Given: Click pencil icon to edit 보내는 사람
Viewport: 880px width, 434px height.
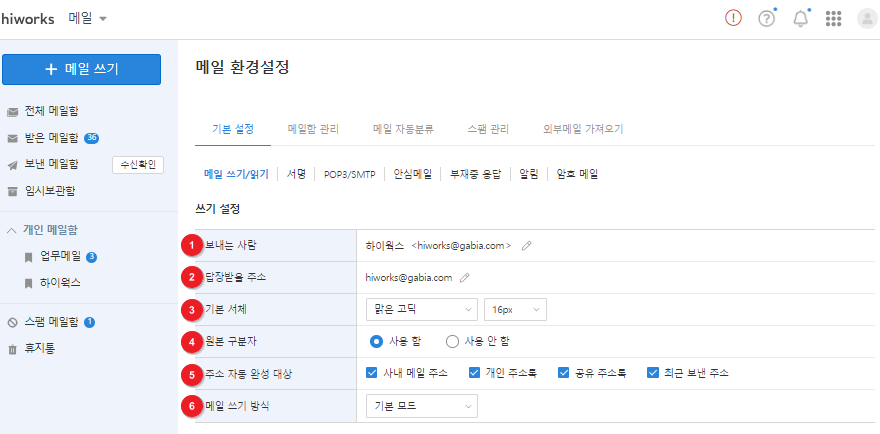Looking at the screenshot, I should coord(527,245).
